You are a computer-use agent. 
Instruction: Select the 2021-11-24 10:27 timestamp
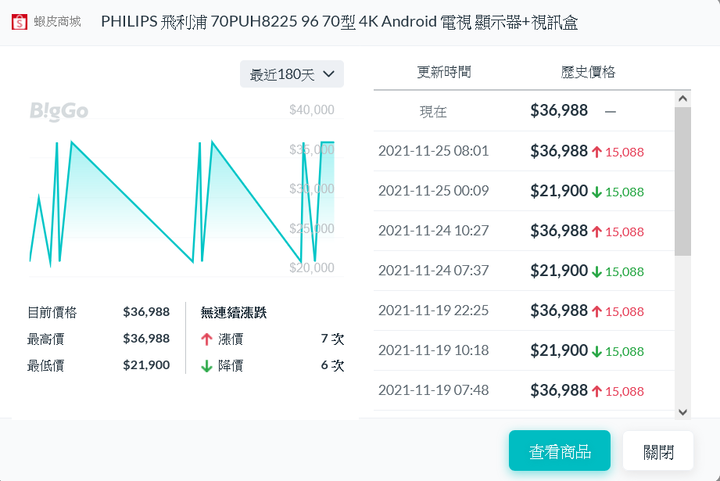tap(433, 231)
